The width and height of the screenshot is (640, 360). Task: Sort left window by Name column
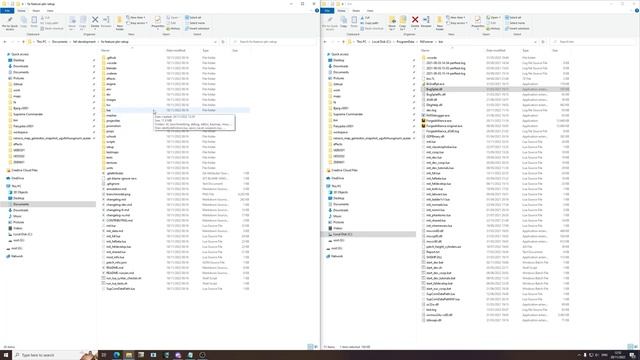click(x=105, y=50)
